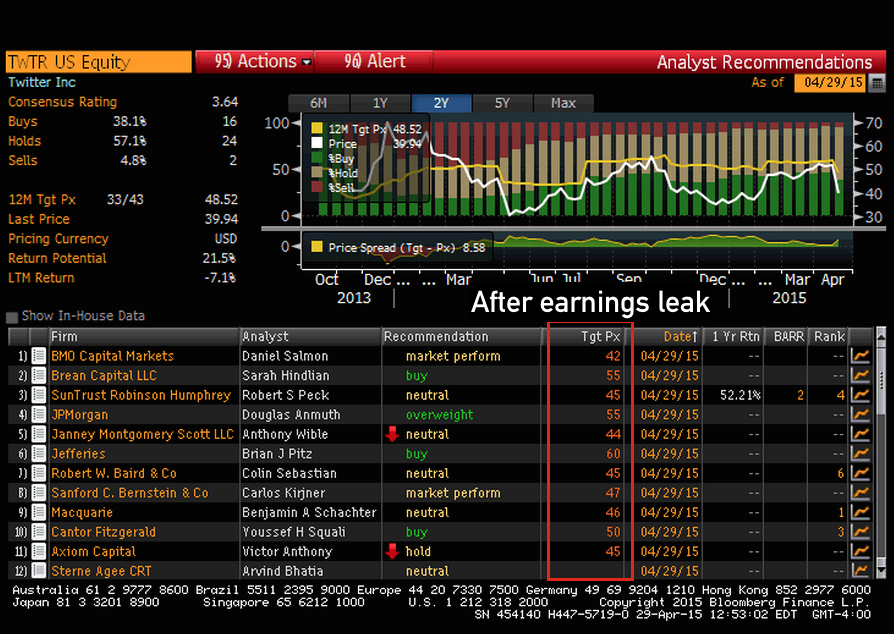The image size is (894, 634).
Task: Open report document icon for Sterne Agee CRT
Action: click(39, 571)
